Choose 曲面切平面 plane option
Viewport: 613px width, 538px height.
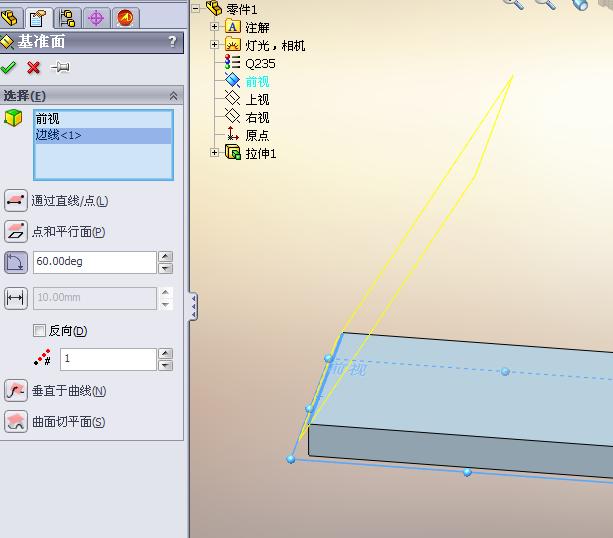tap(16, 421)
